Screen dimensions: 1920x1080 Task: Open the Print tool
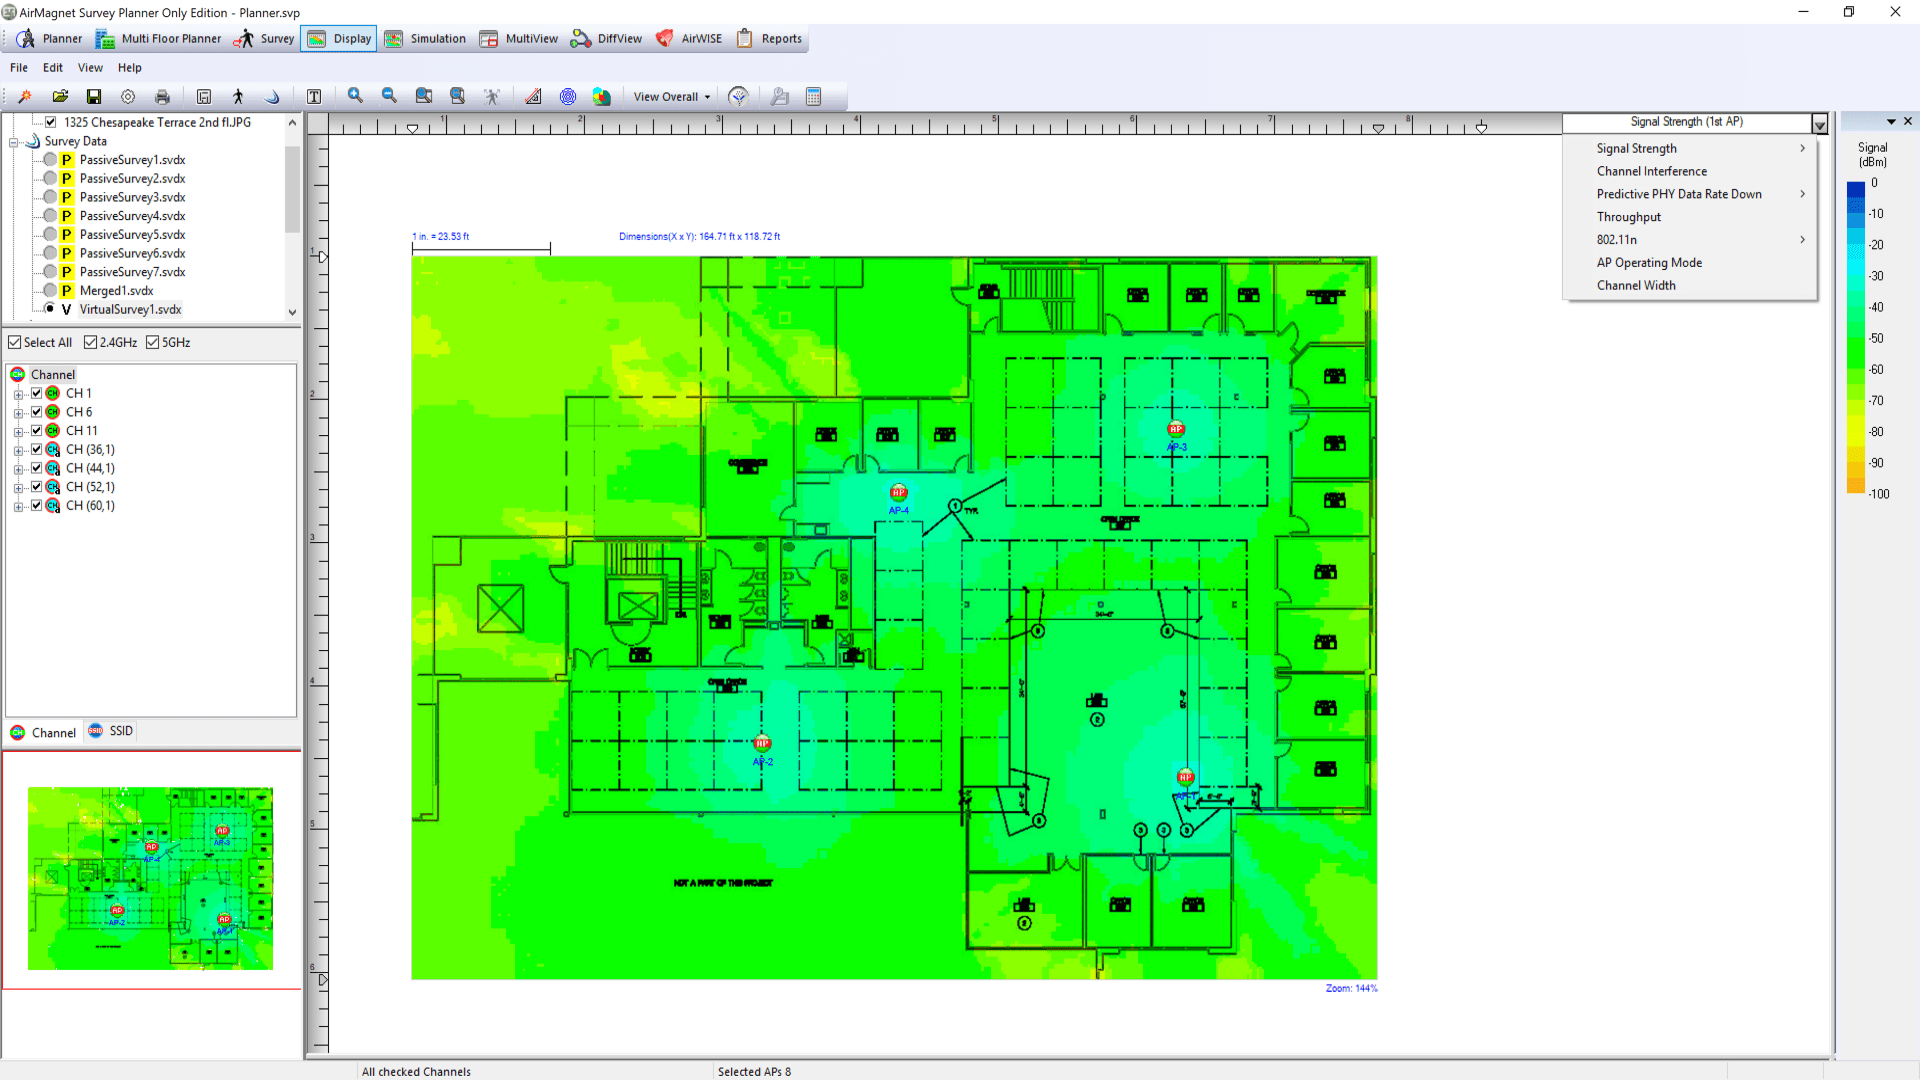pos(162,96)
